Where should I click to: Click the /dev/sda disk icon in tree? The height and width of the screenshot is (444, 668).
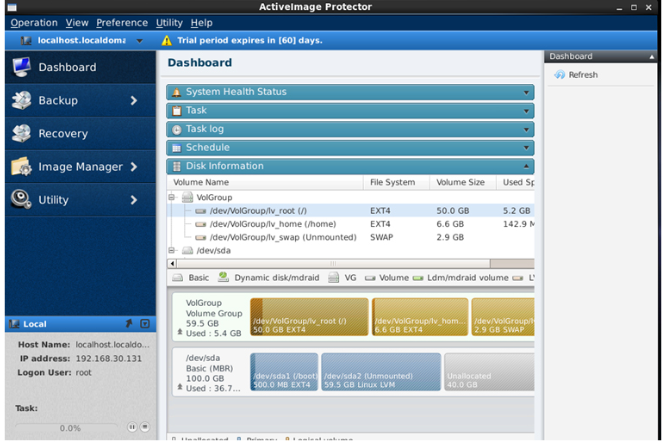pos(187,251)
